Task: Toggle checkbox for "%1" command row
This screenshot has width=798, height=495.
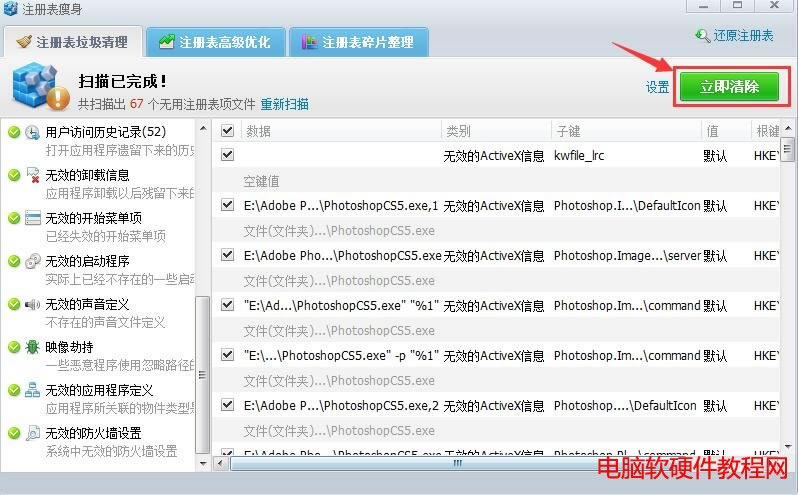Action: click(x=227, y=305)
